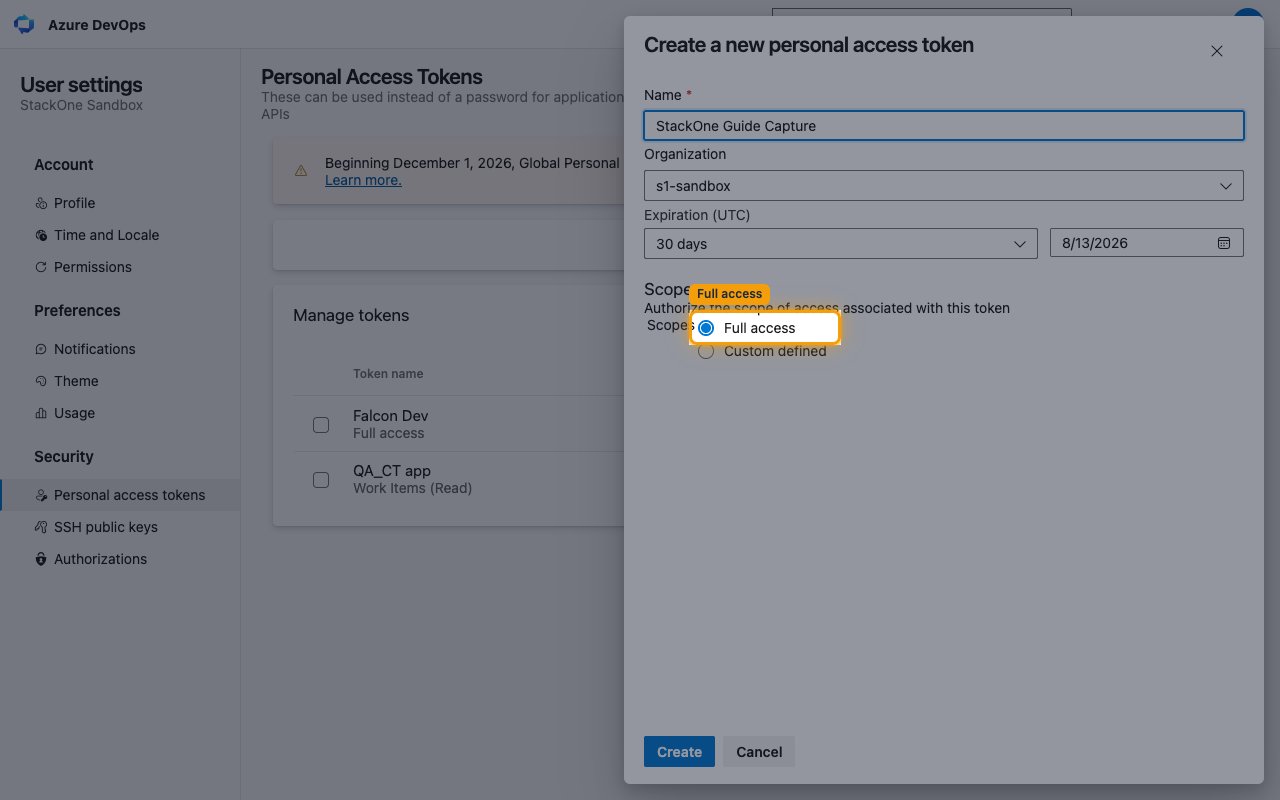The width and height of the screenshot is (1280, 800).
Task: Click the Notifications chat icon
Action: 41,349
